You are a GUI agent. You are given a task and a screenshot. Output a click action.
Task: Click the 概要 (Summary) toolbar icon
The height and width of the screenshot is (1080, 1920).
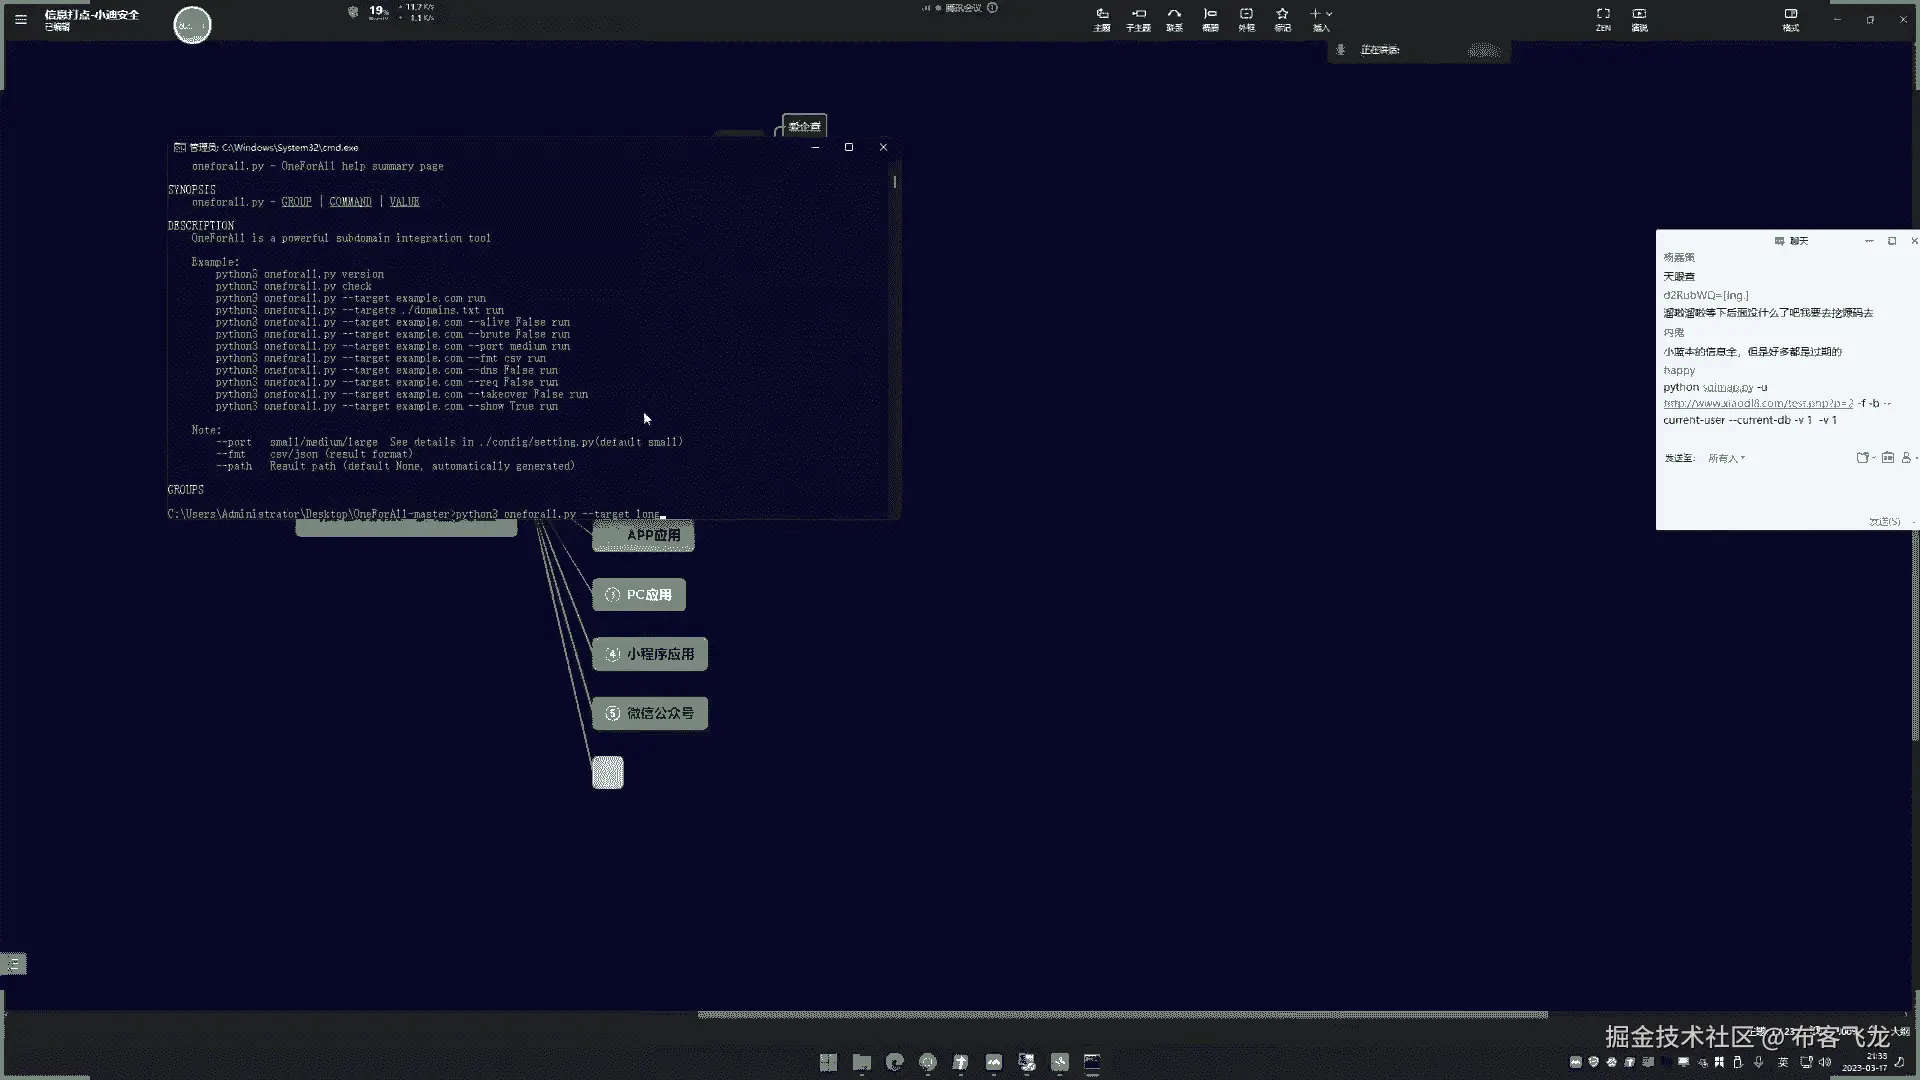[x=1210, y=18]
